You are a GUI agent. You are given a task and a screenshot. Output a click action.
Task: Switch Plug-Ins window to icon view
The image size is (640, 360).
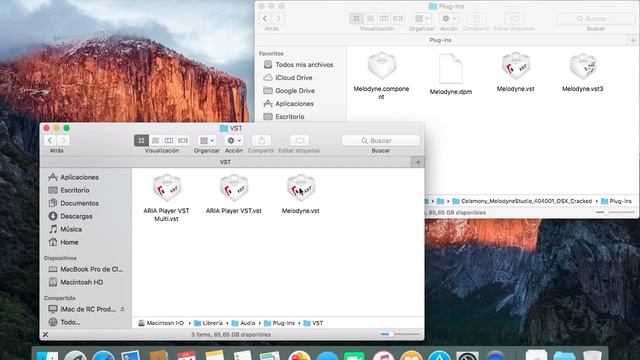(x=356, y=18)
